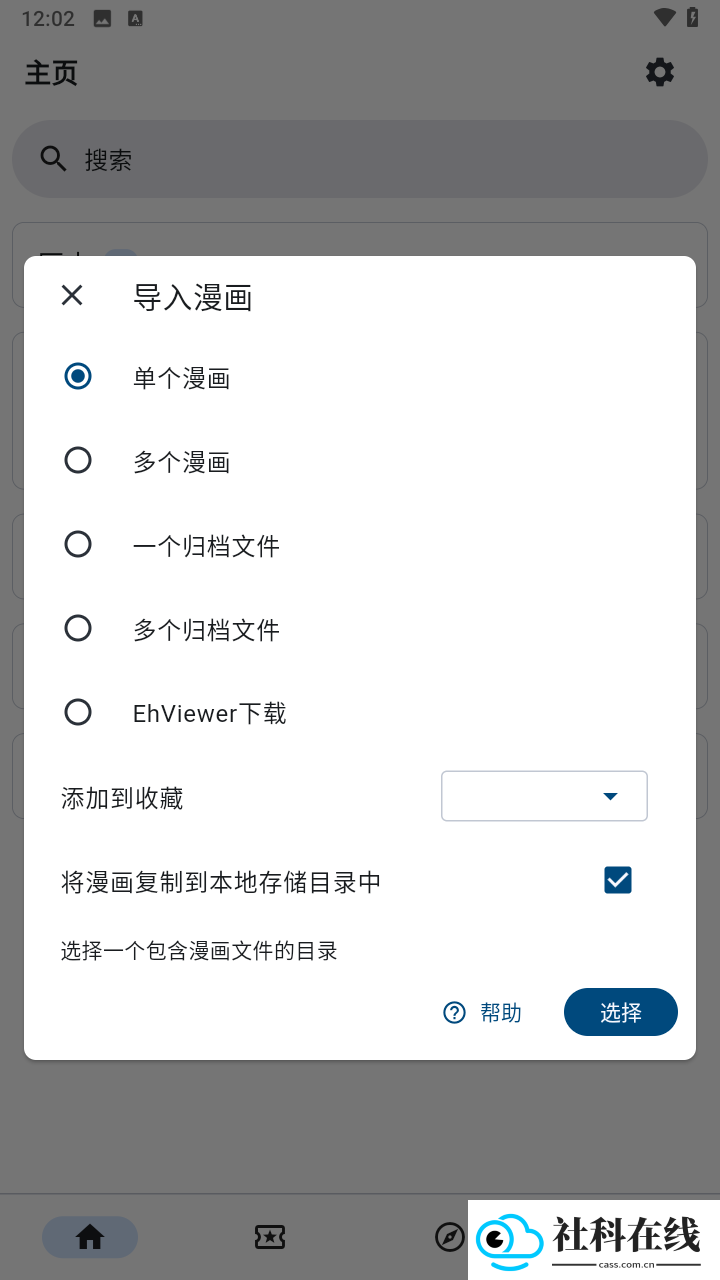The image size is (720, 1280).
Task: Tap the search magnifier icon
Action: 53,159
